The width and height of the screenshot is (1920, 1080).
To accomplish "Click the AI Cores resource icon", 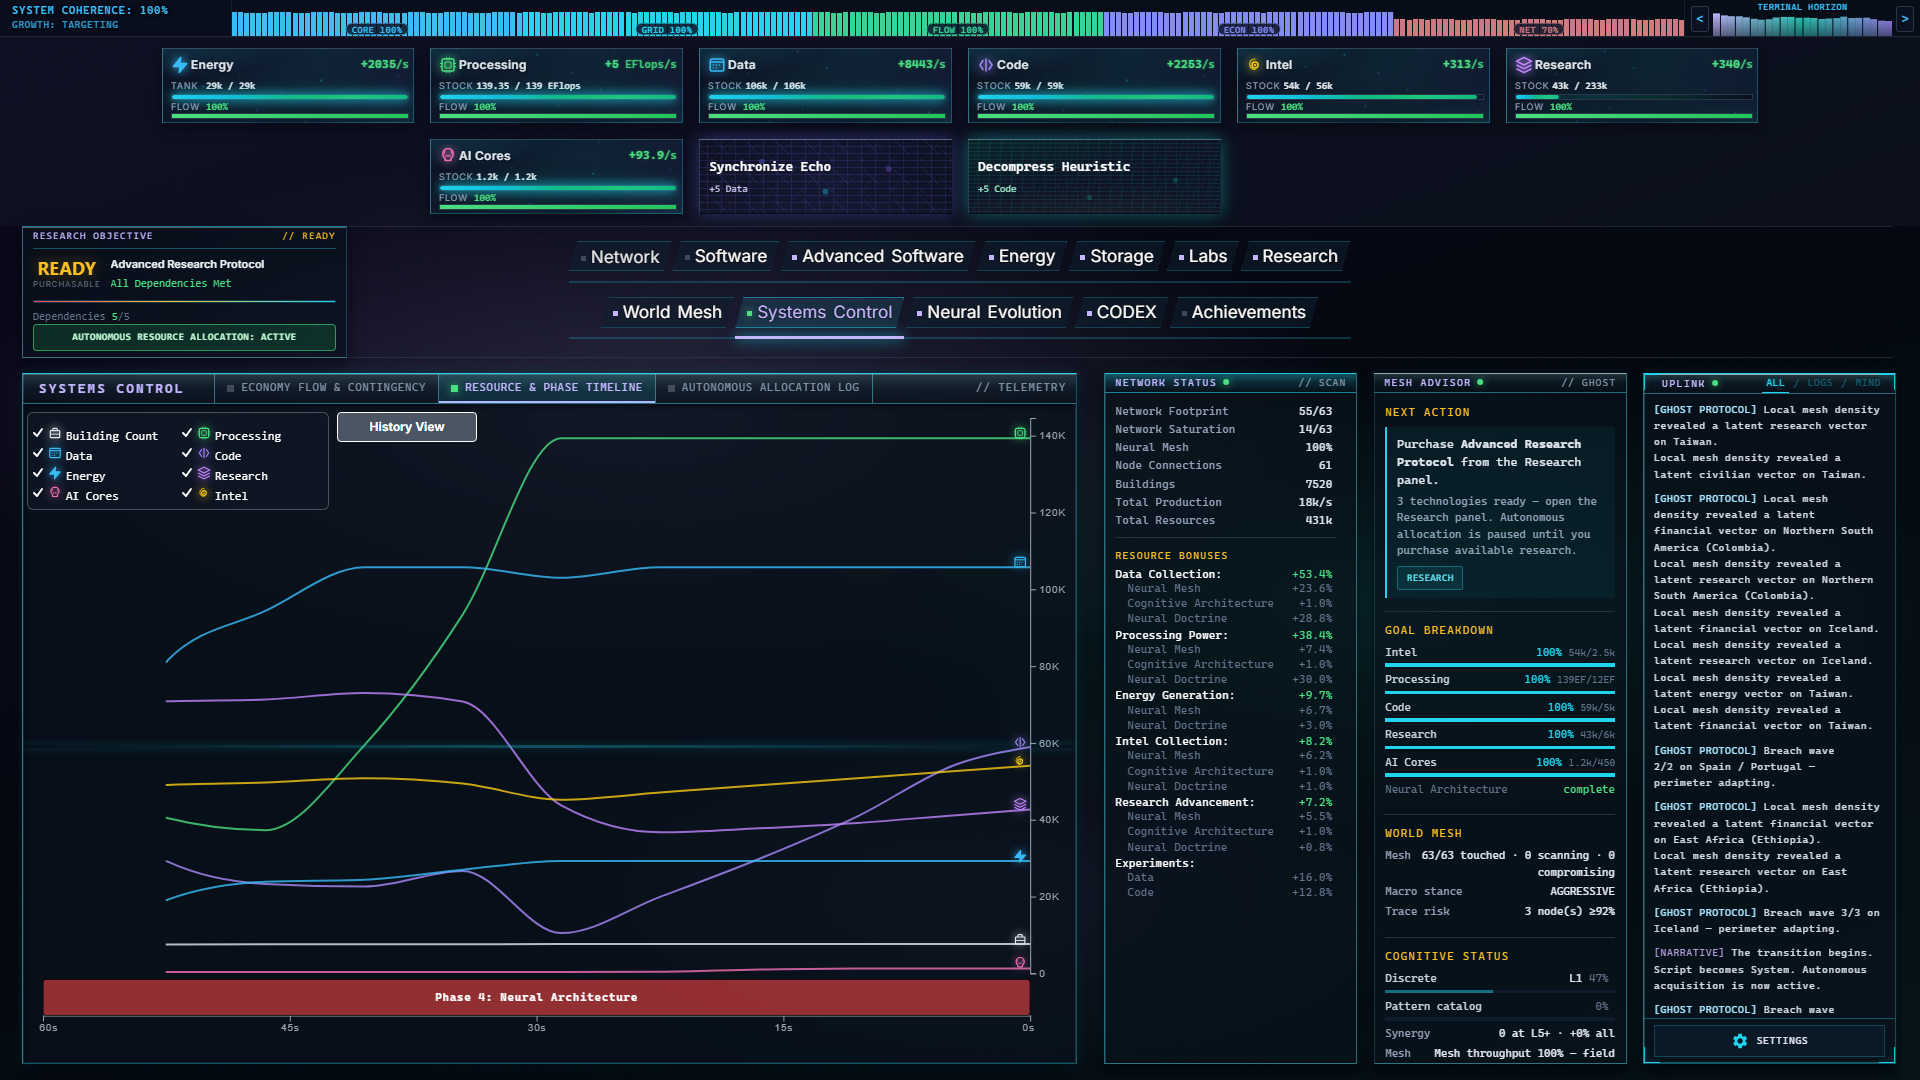I will (447, 155).
